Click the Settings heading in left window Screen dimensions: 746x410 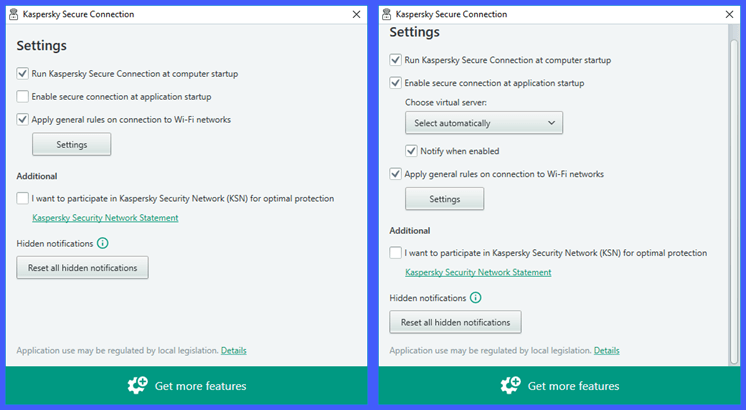coord(41,46)
